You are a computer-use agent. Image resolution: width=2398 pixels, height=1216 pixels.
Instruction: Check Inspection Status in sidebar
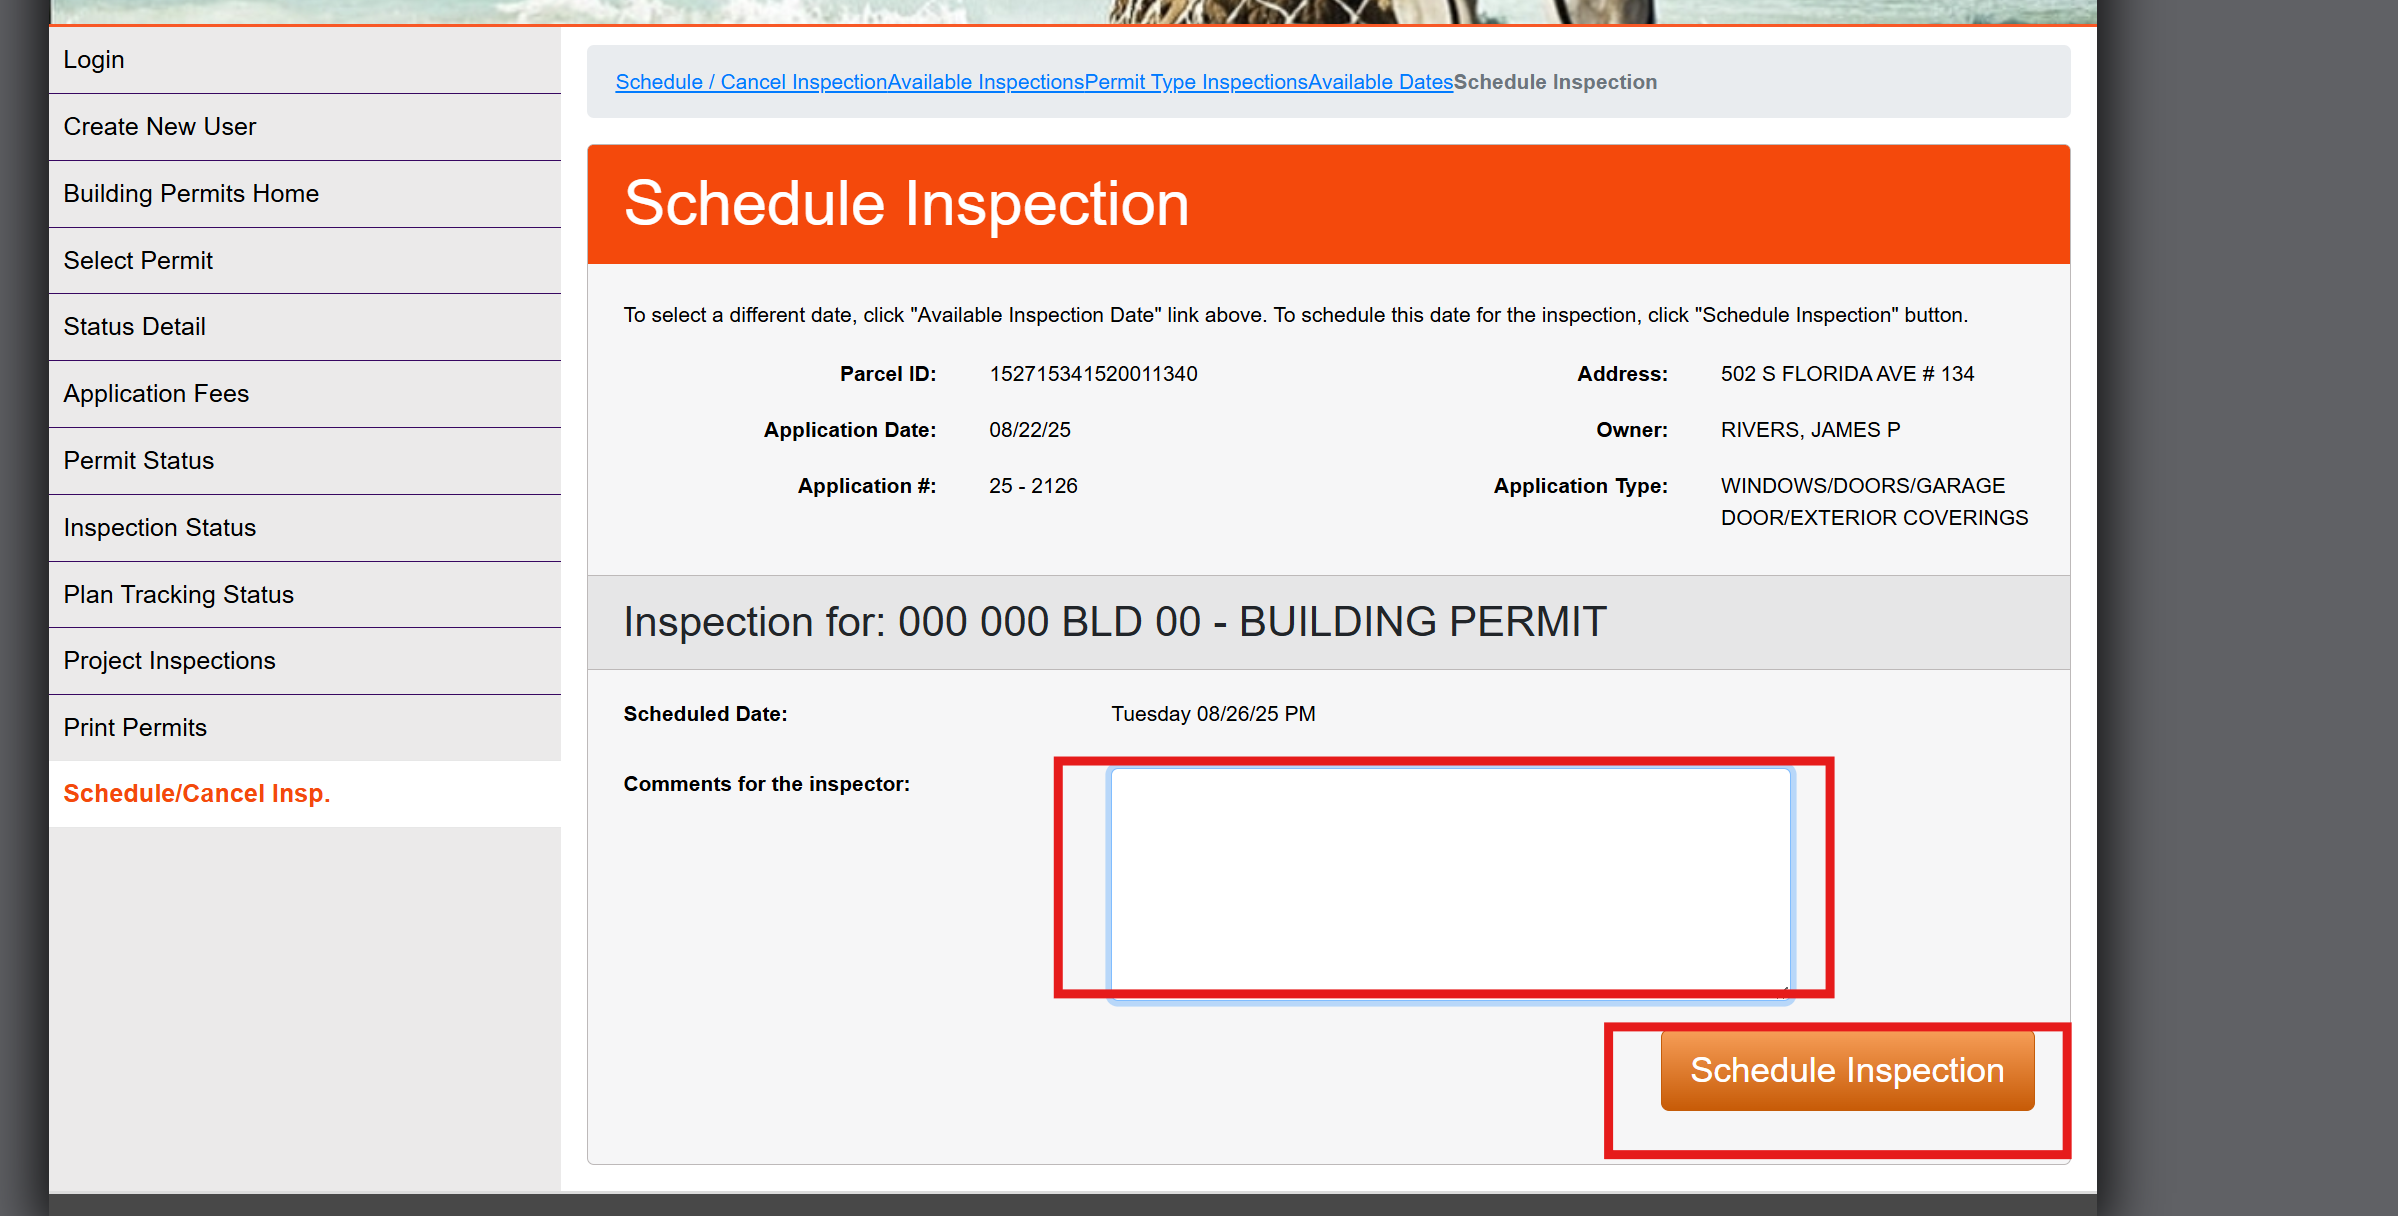pos(159,528)
